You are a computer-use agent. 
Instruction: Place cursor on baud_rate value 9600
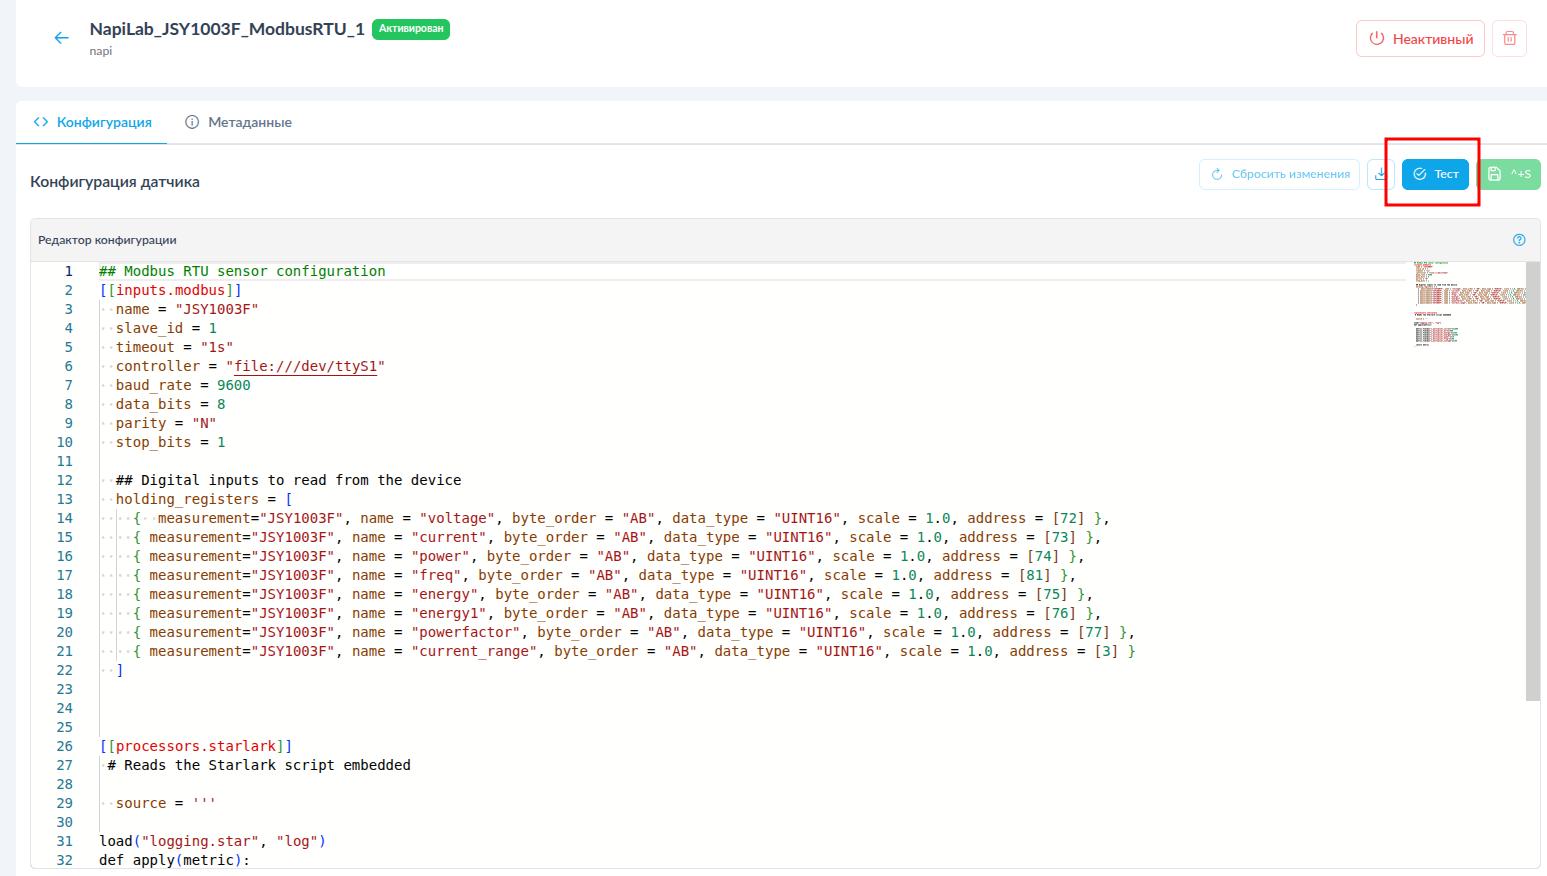[x=234, y=385]
